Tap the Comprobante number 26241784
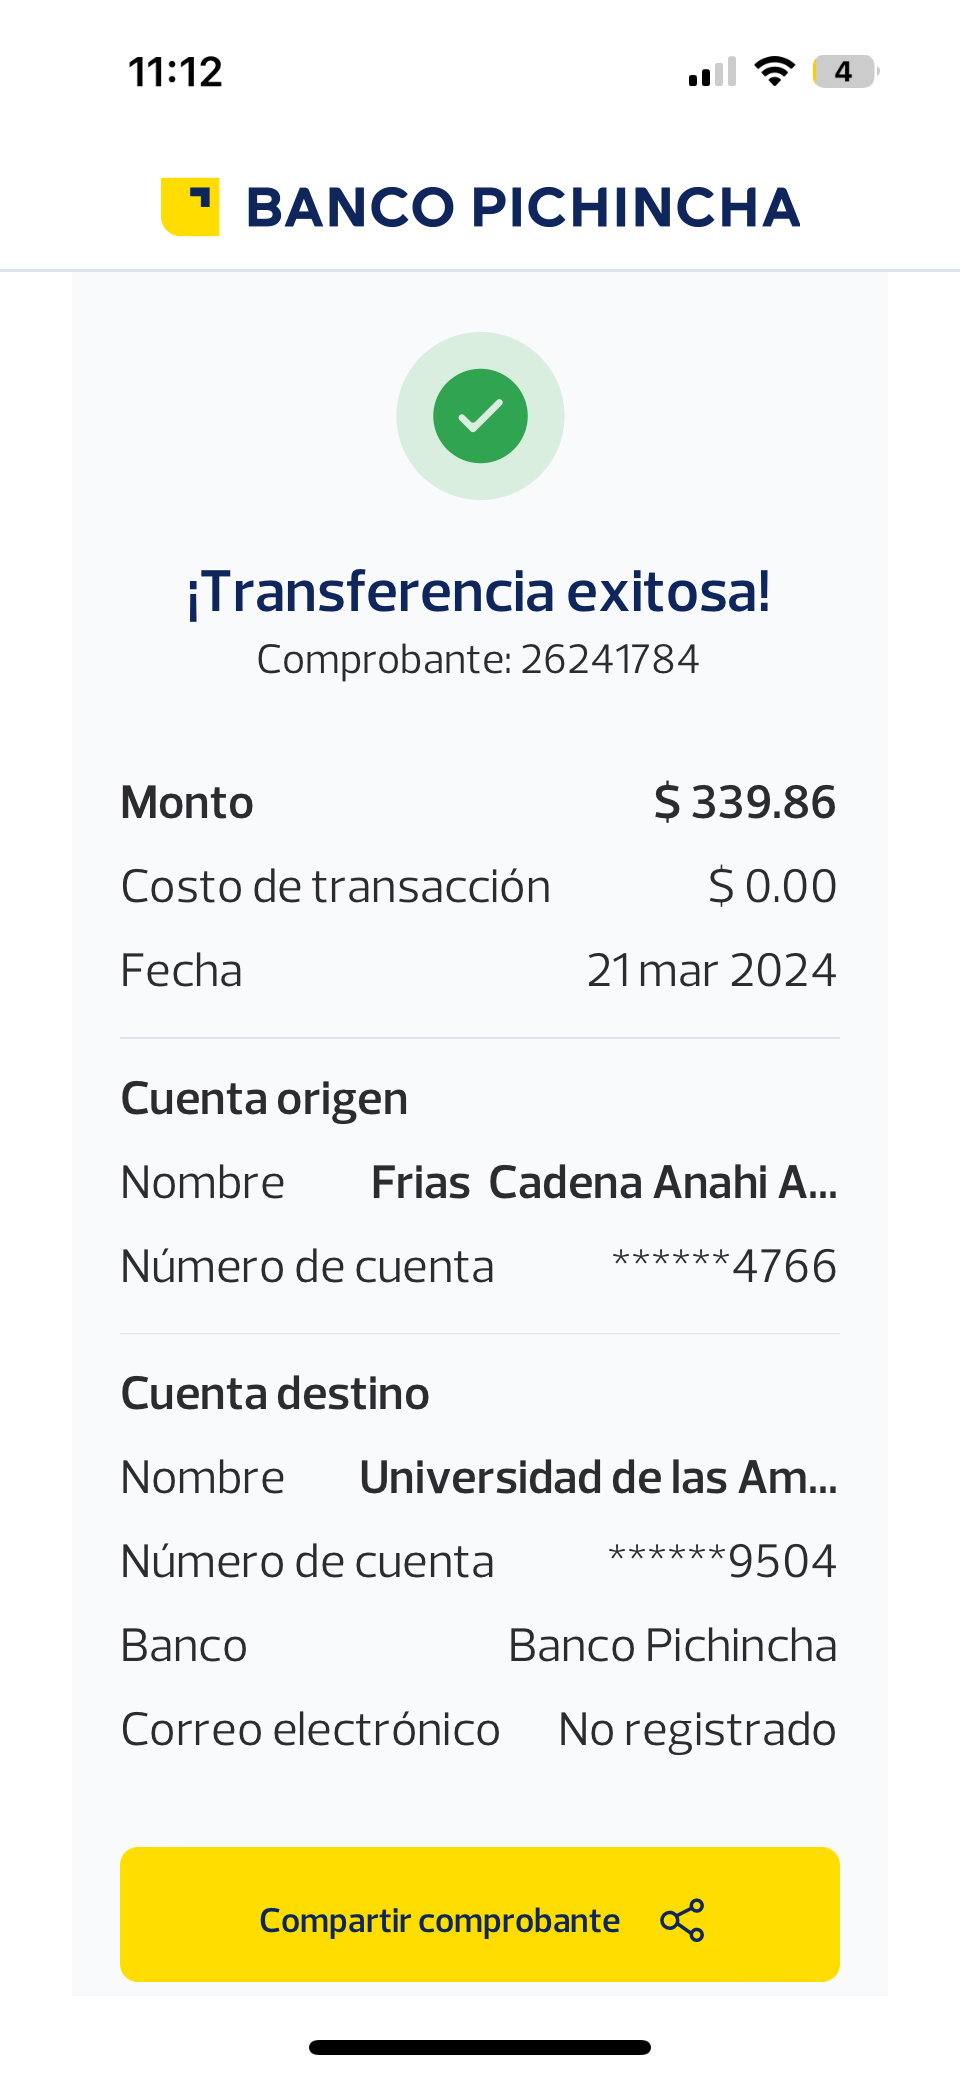Viewport: 960px width, 2079px height. click(x=609, y=659)
